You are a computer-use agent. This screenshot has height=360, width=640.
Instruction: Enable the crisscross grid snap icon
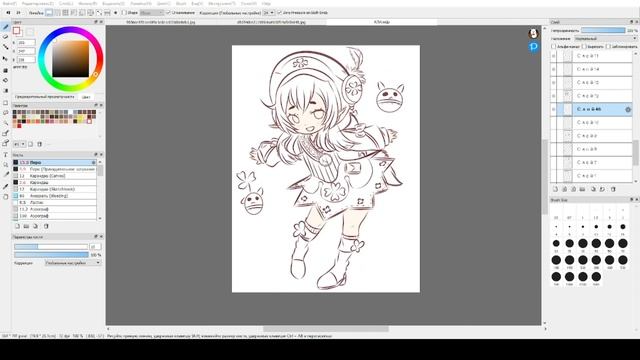[x=65, y=13]
